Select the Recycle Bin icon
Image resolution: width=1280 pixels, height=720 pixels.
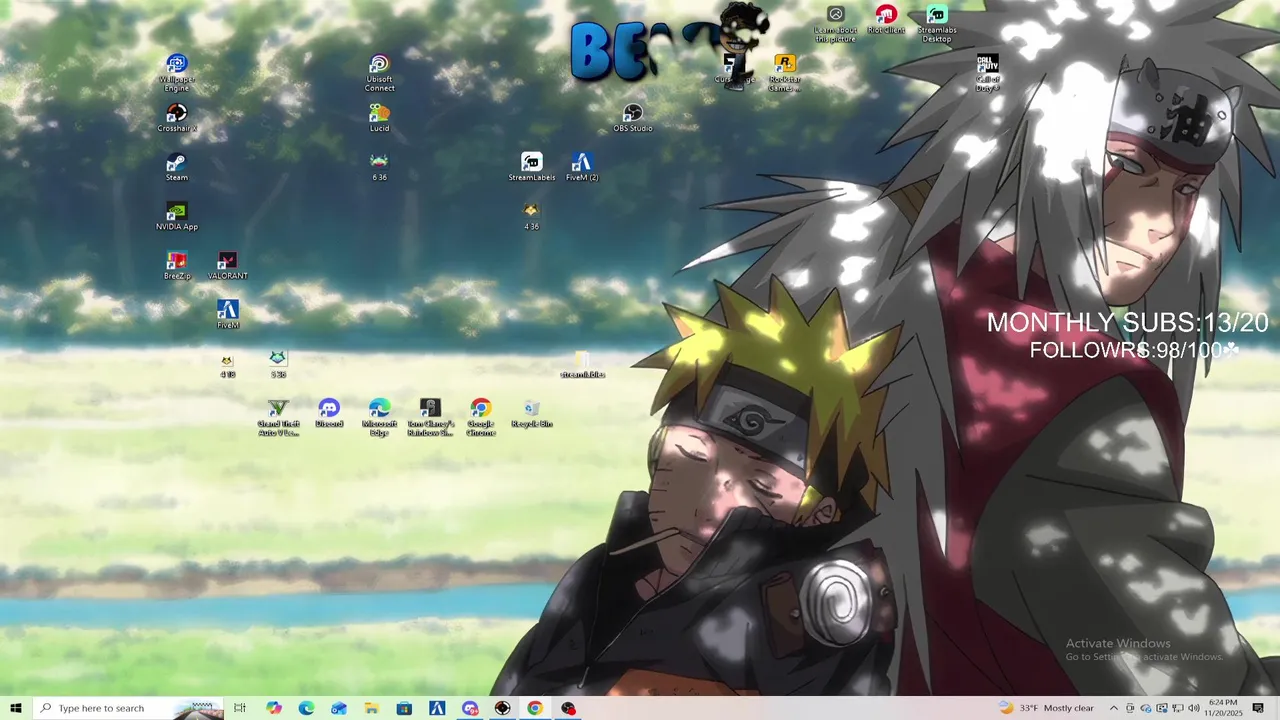532,413
